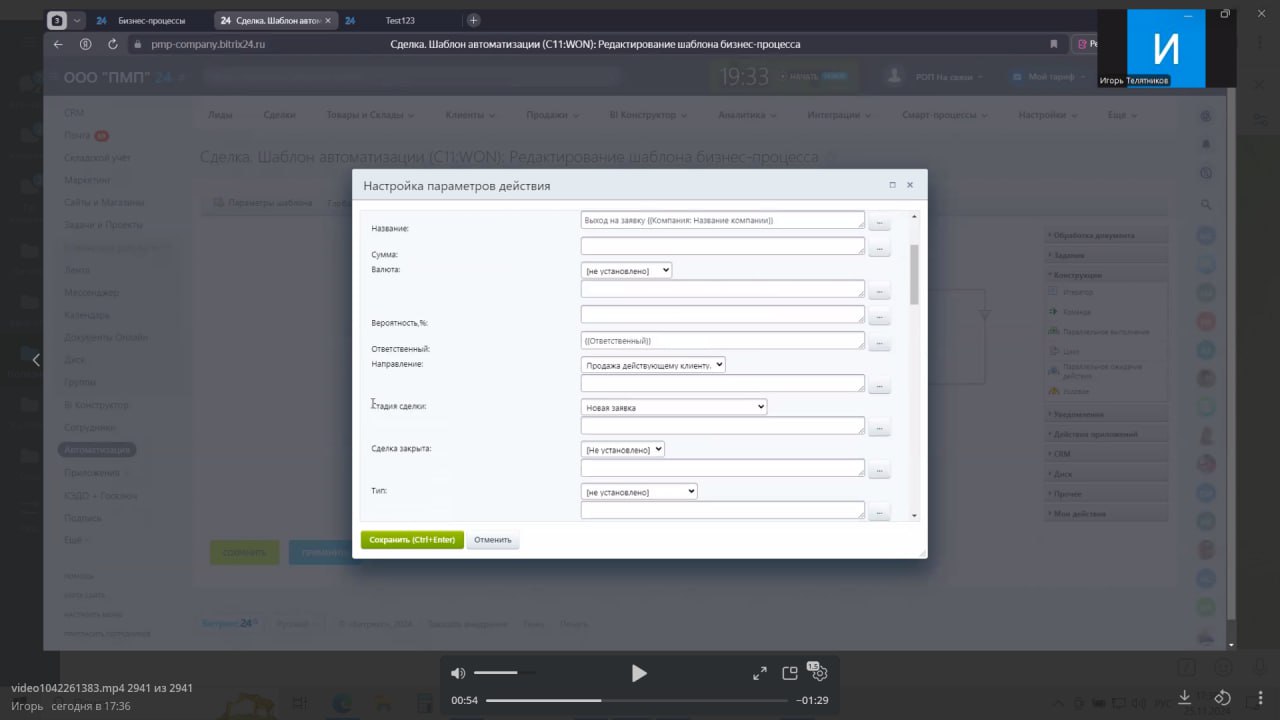Open the Клиенты dropdown menu
1280x720 pixels.
(x=471, y=115)
